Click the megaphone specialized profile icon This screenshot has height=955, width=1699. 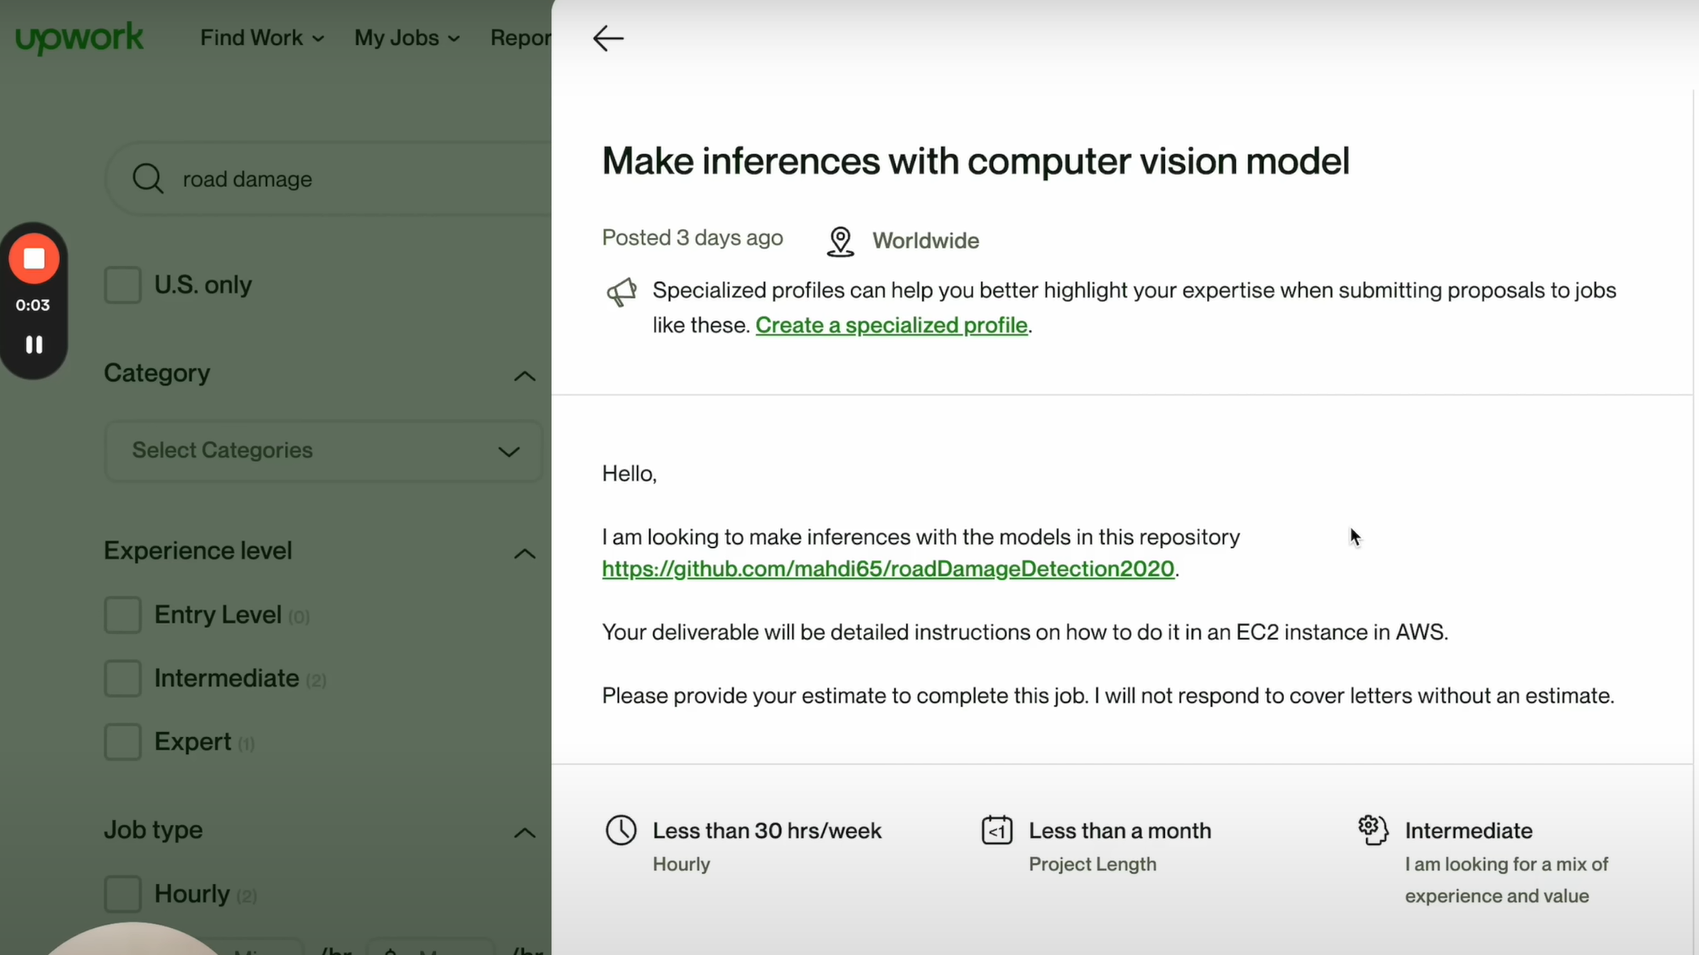(621, 292)
